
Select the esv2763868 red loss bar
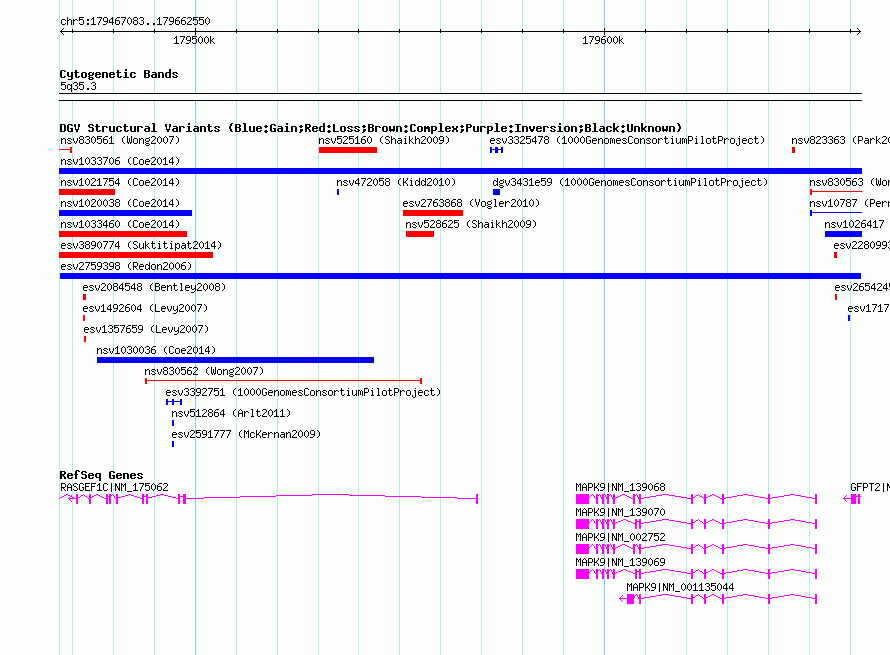(433, 213)
